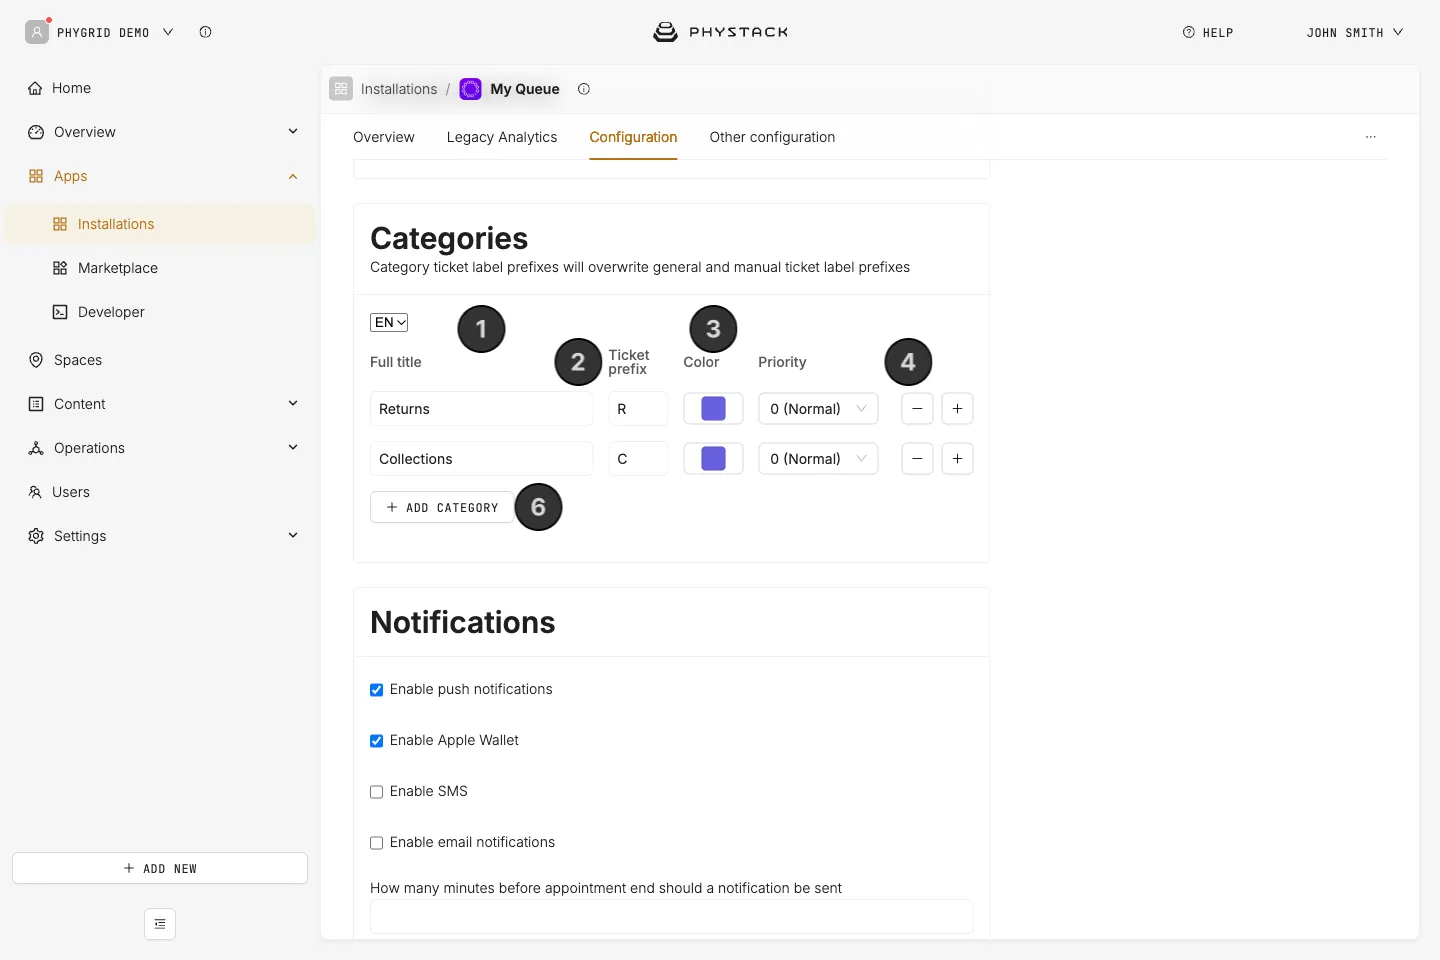The width and height of the screenshot is (1440, 960).
Task: Remove the Collections category with minus
Action: click(917, 459)
